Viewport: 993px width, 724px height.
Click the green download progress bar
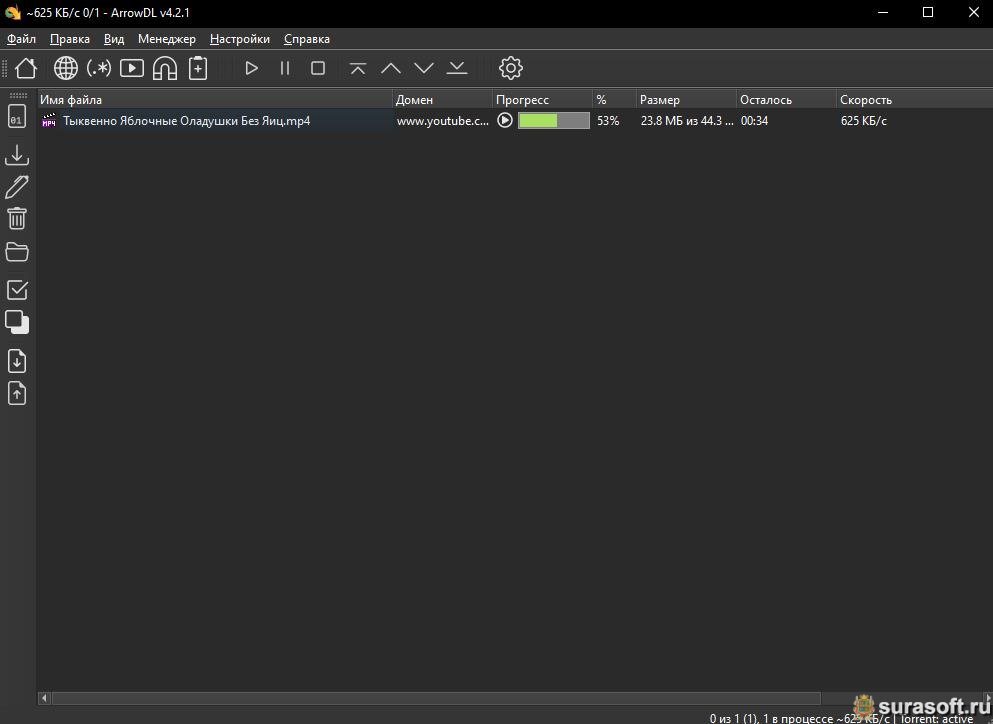coord(553,121)
